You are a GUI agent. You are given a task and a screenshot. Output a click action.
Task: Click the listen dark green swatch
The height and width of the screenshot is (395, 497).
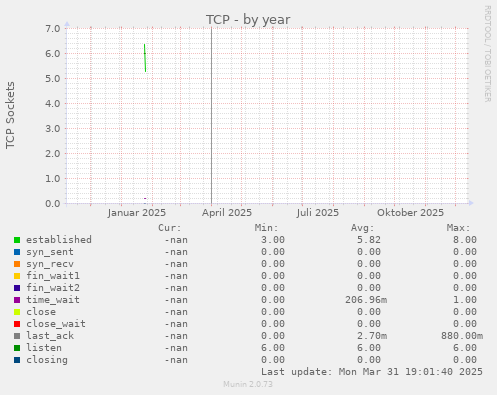click(x=17, y=348)
